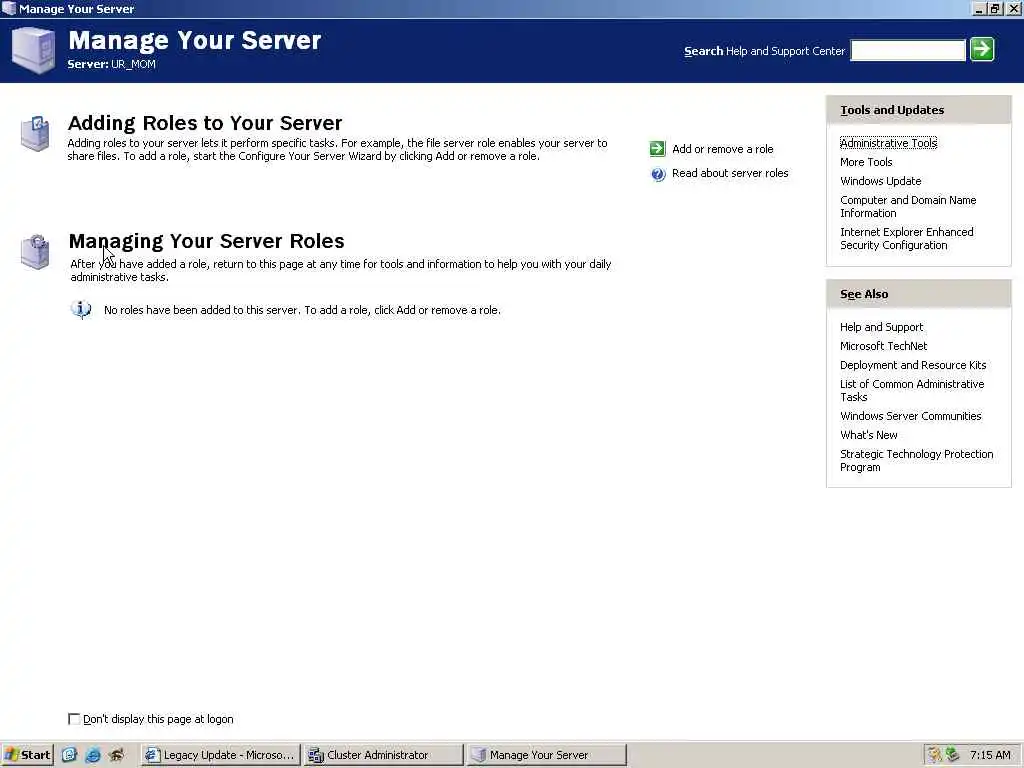Click the green search go arrow

click(x=982, y=50)
